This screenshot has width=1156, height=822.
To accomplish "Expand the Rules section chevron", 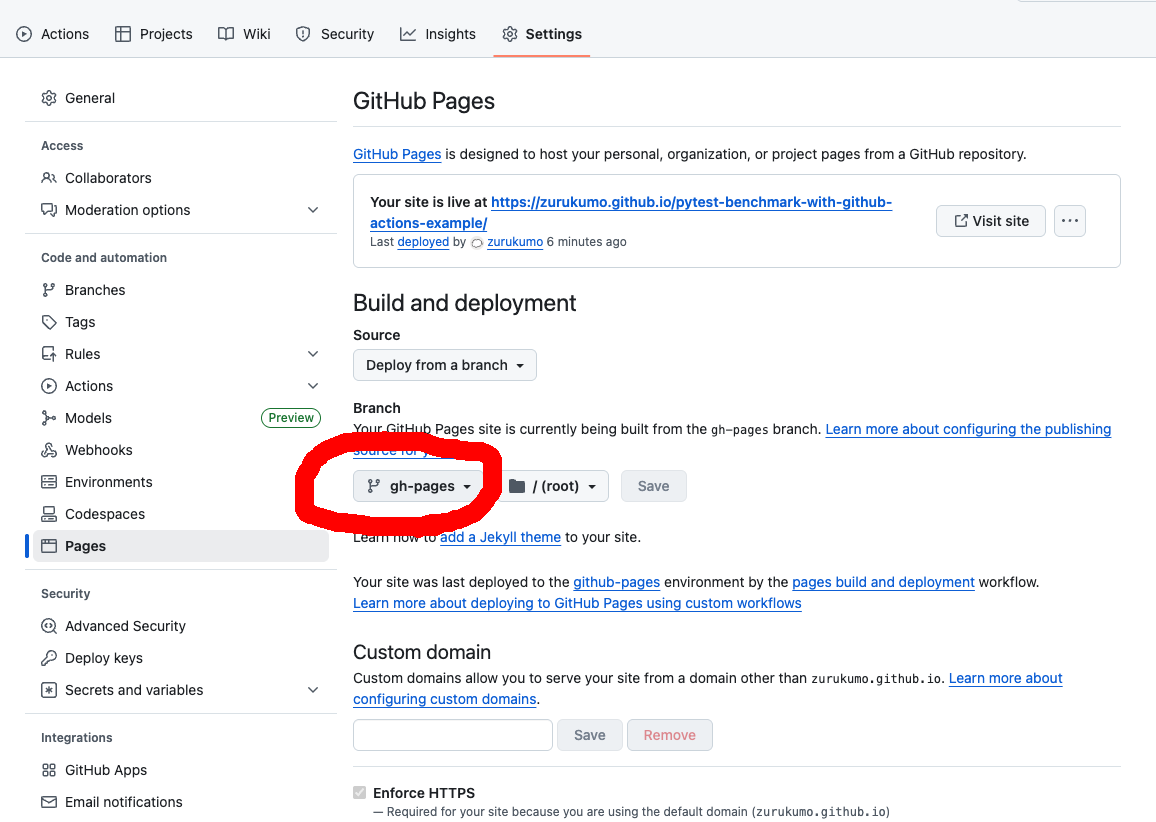I will (313, 354).
